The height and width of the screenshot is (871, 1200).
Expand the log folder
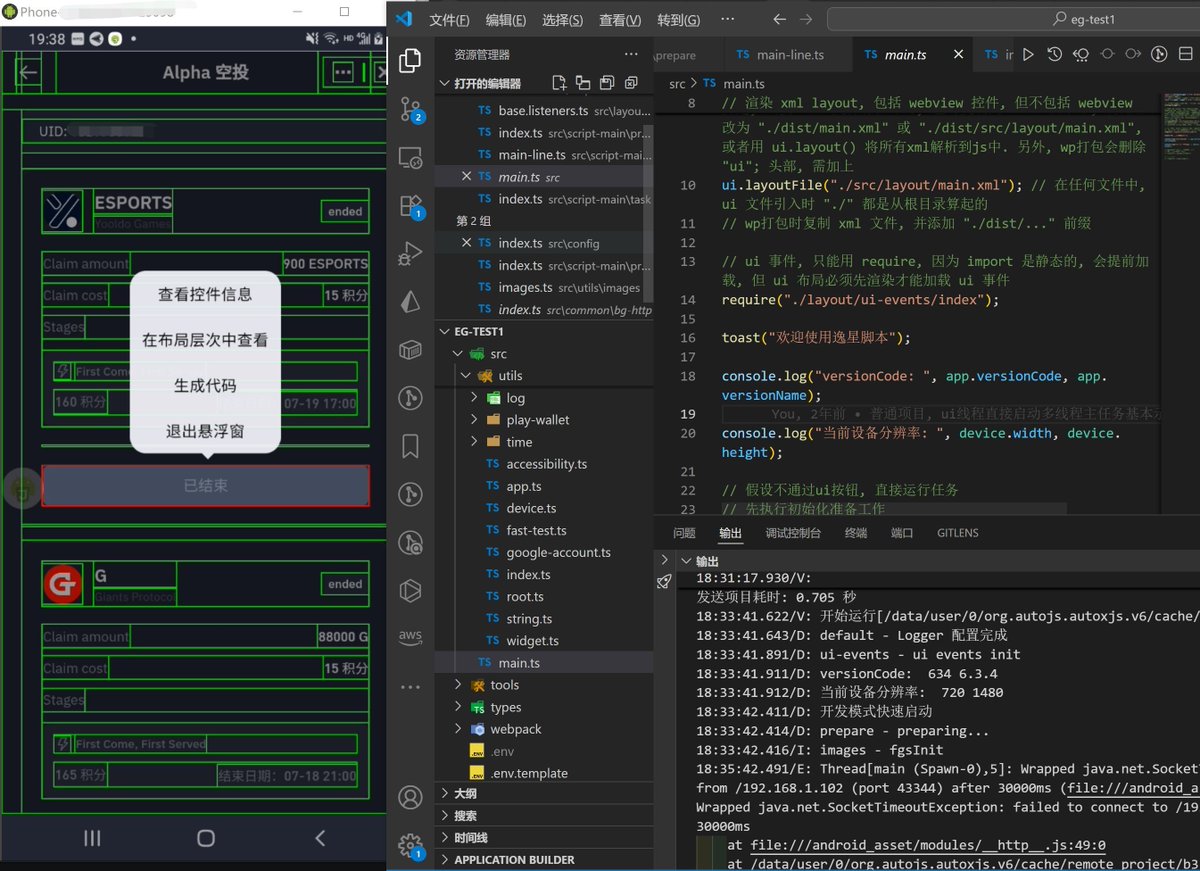pos(475,398)
